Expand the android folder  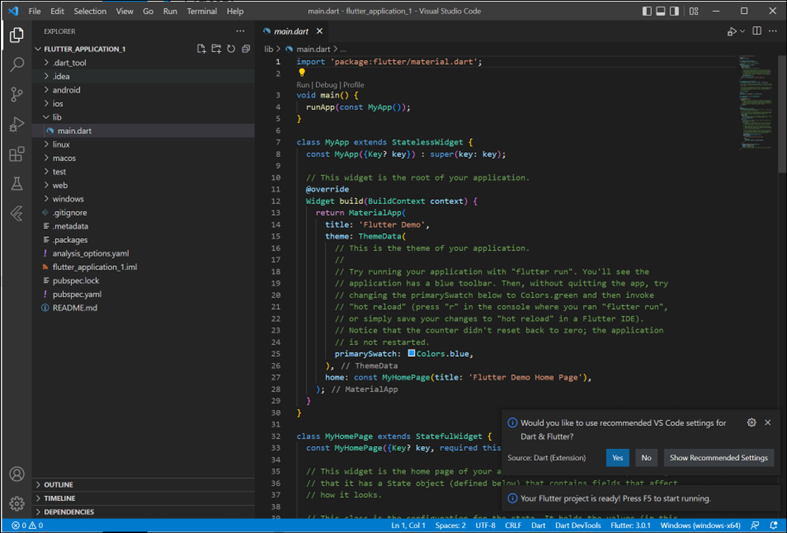point(66,90)
